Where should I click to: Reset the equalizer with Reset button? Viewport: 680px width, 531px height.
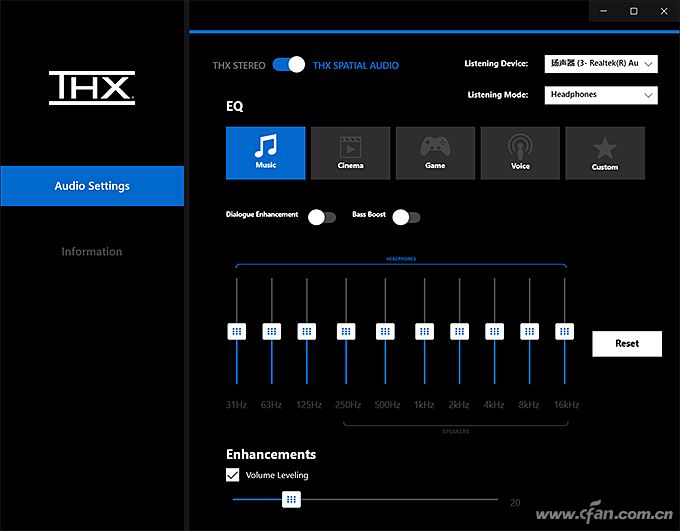(627, 344)
